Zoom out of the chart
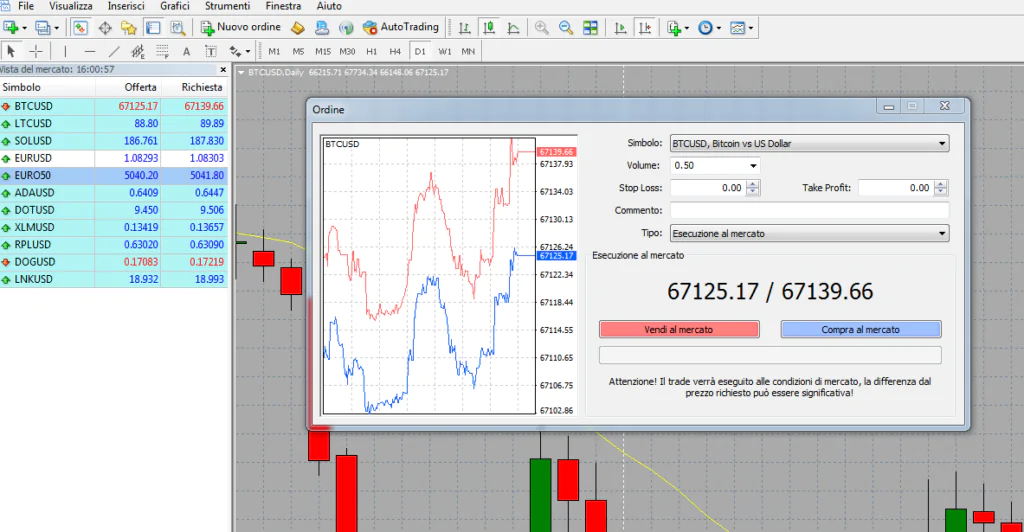The height and width of the screenshot is (532, 1024). coord(566,27)
